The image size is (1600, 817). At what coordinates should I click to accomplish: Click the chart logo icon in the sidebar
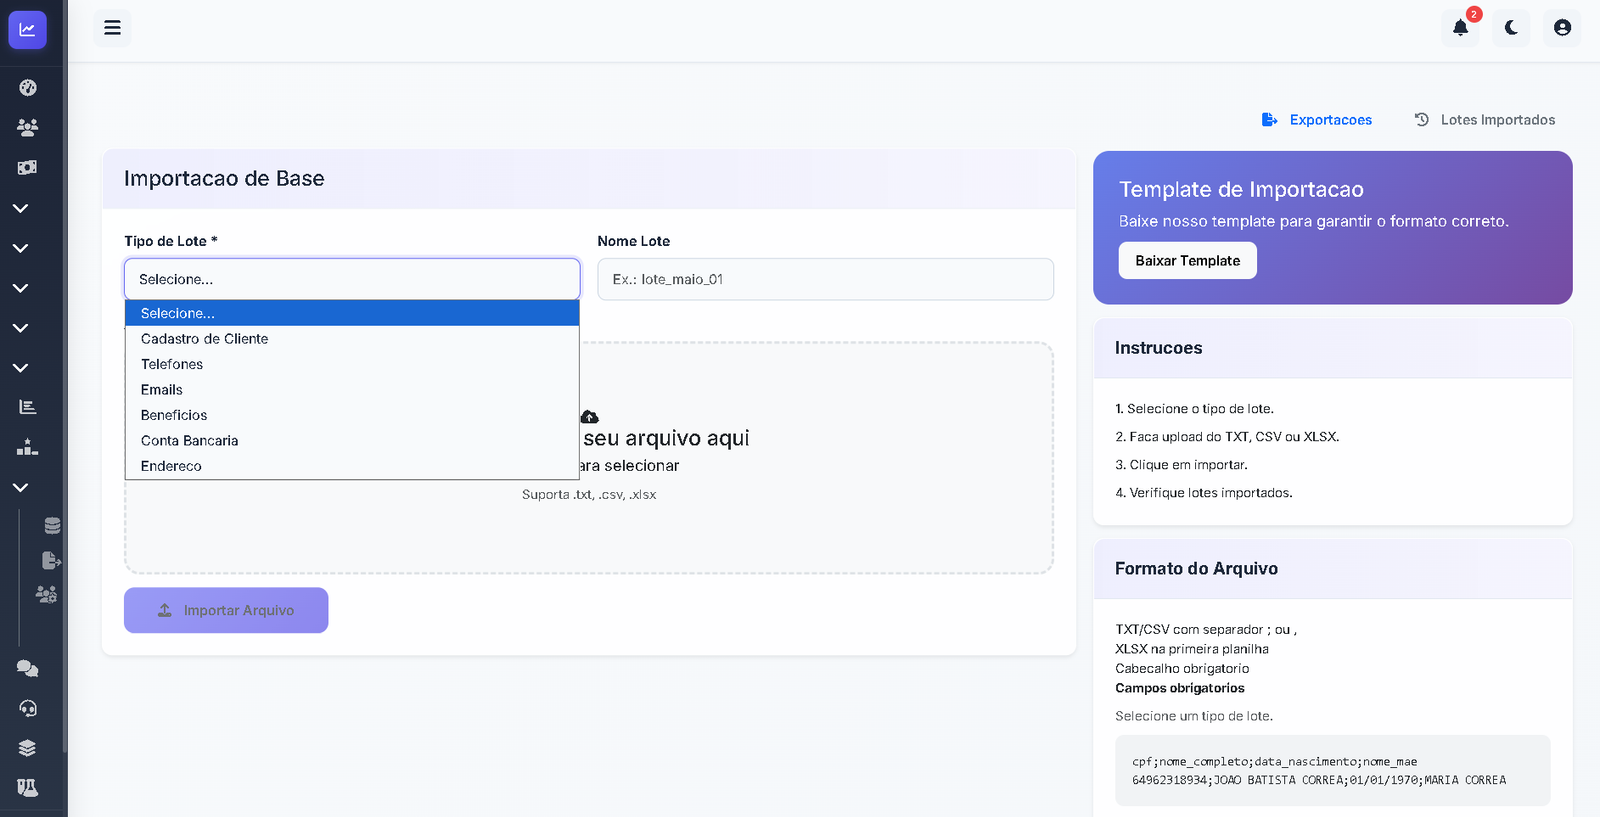[27, 30]
